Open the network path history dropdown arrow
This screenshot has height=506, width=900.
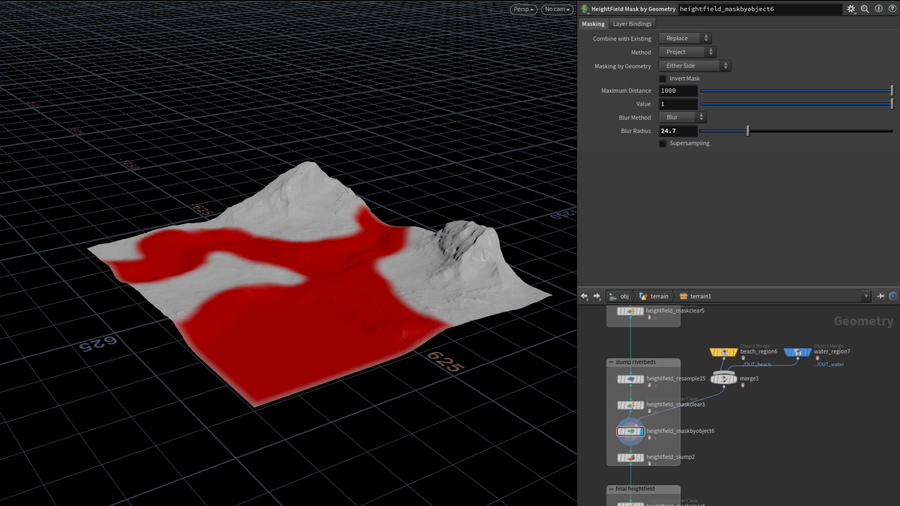(x=866, y=296)
